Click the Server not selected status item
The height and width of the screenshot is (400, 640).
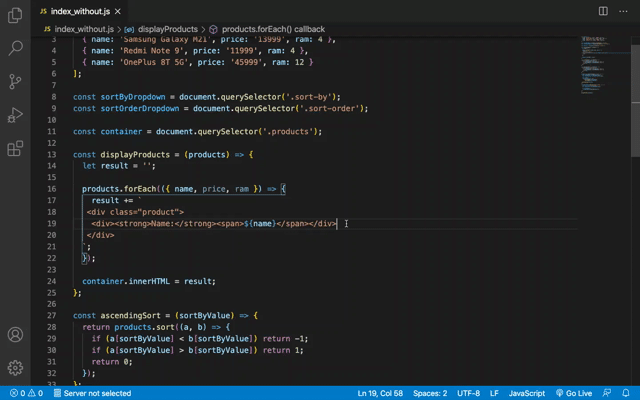[92, 393]
